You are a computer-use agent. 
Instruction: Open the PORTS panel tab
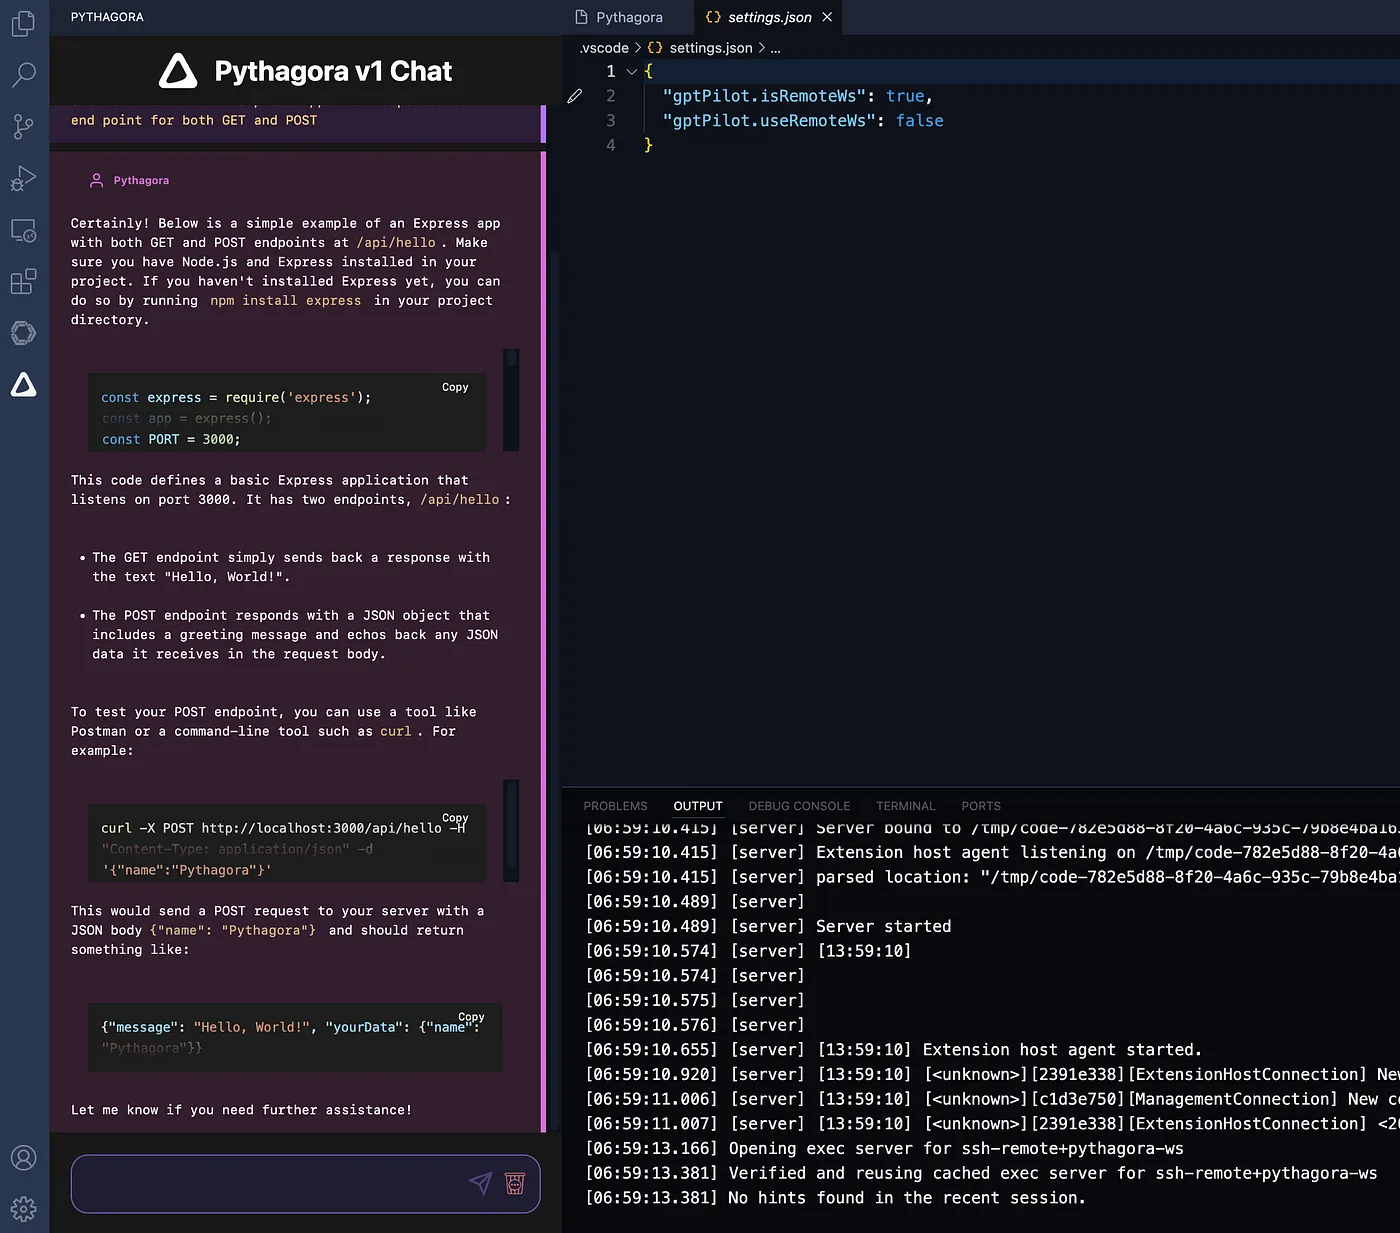coord(981,806)
